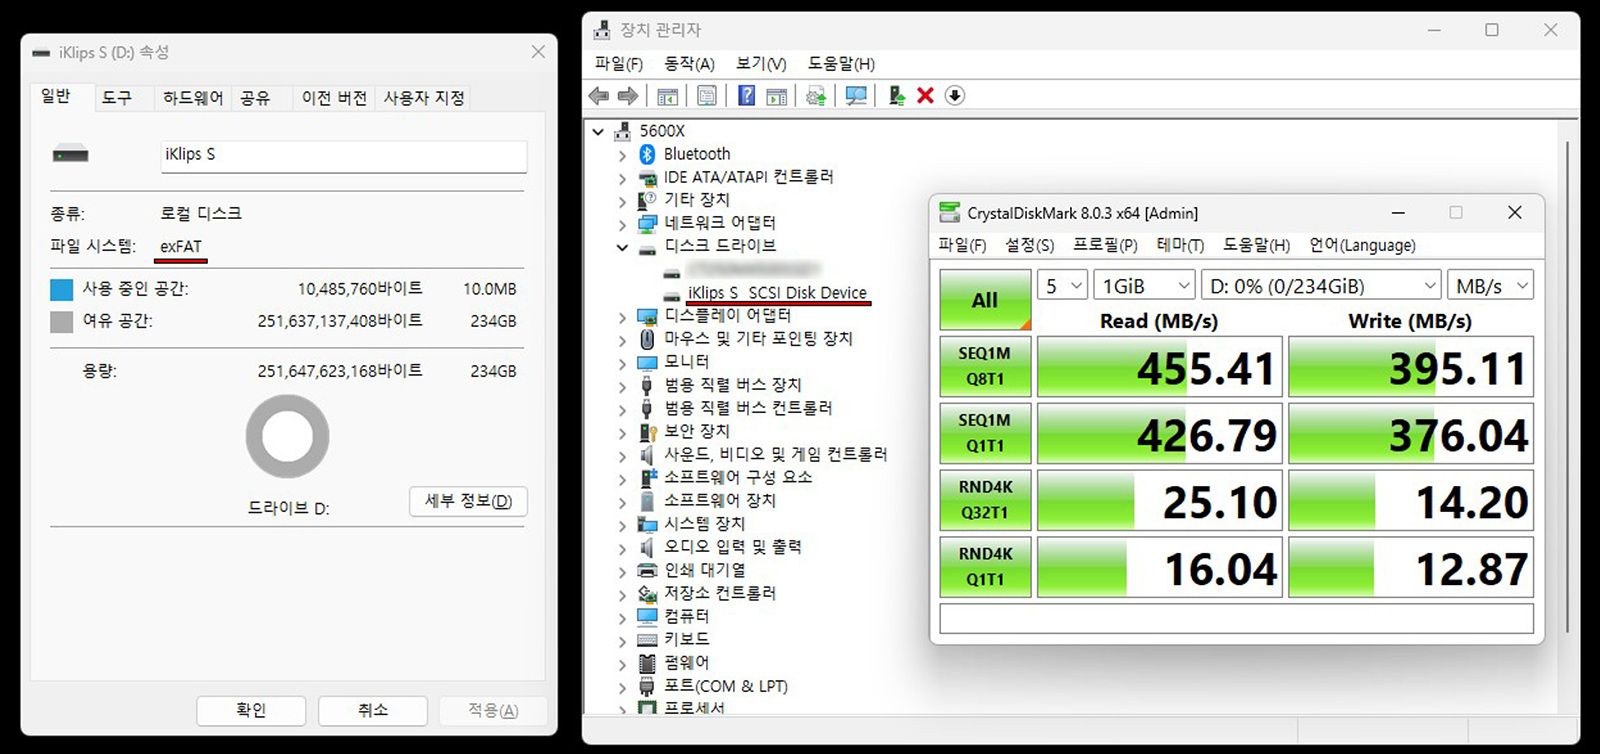Click the green All benchmark button
This screenshot has width=1600, height=754.
985,300
